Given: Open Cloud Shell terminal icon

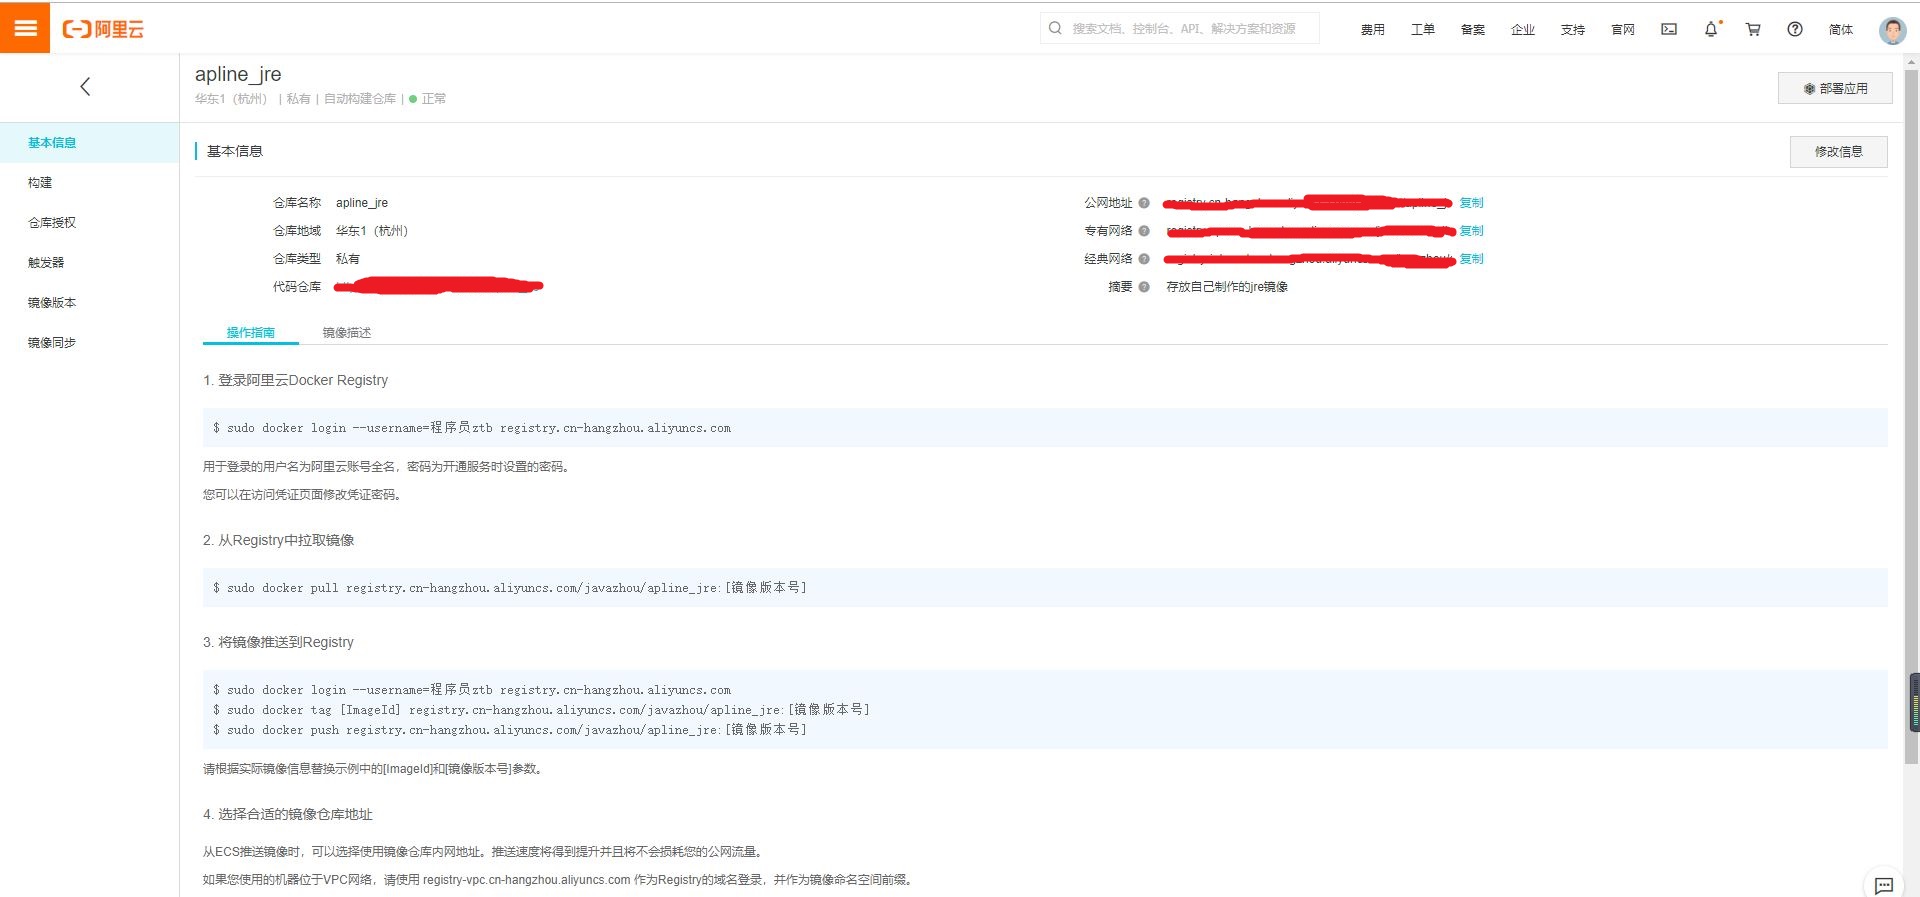Looking at the screenshot, I should pos(1669,29).
